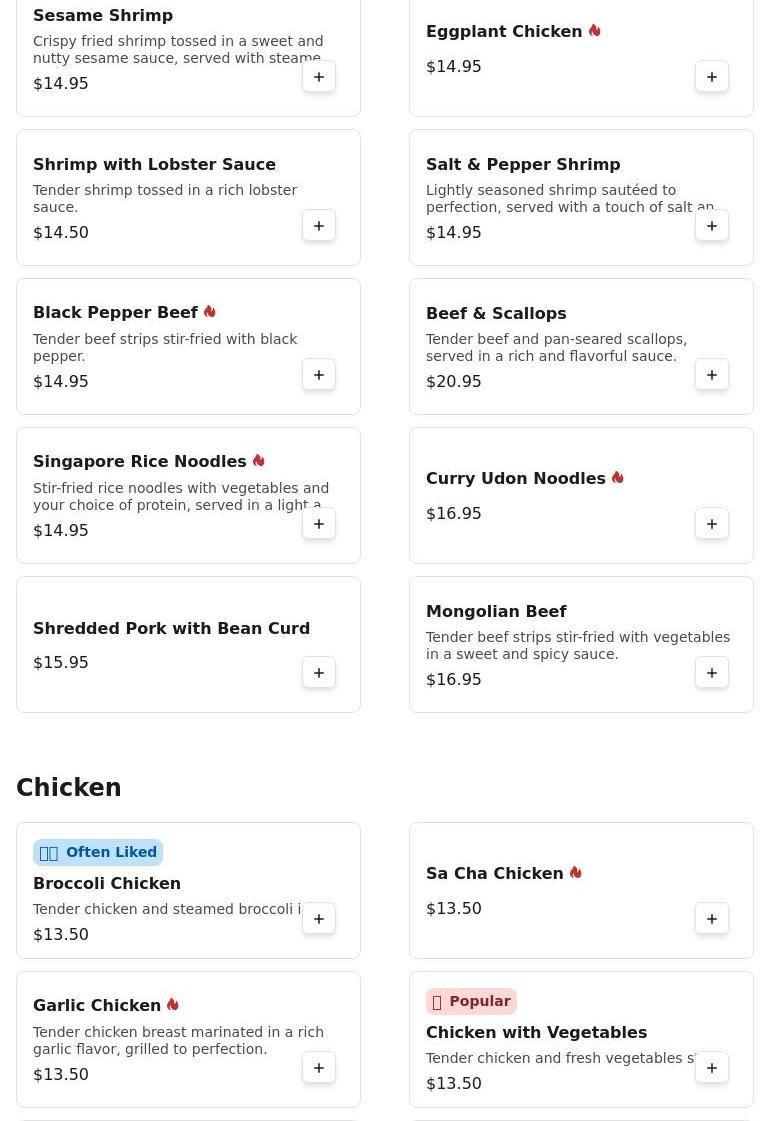Image resolution: width=770 pixels, height=1121 pixels.
Task: Add Eggplant Chicken using plus button
Action: pos(711,76)
